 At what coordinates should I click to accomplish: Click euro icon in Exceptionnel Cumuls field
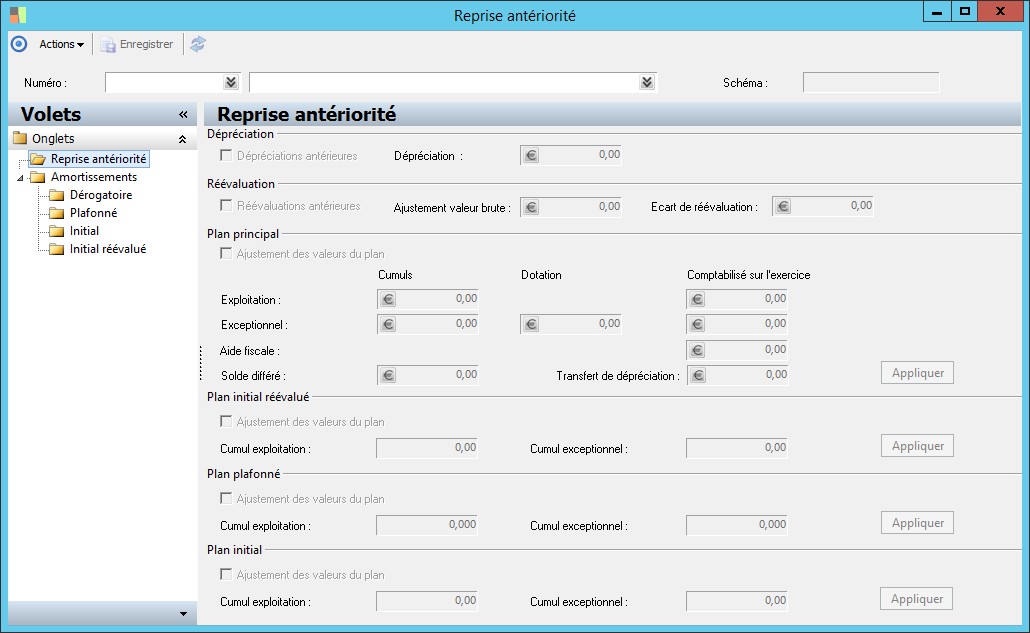point(388,324)
